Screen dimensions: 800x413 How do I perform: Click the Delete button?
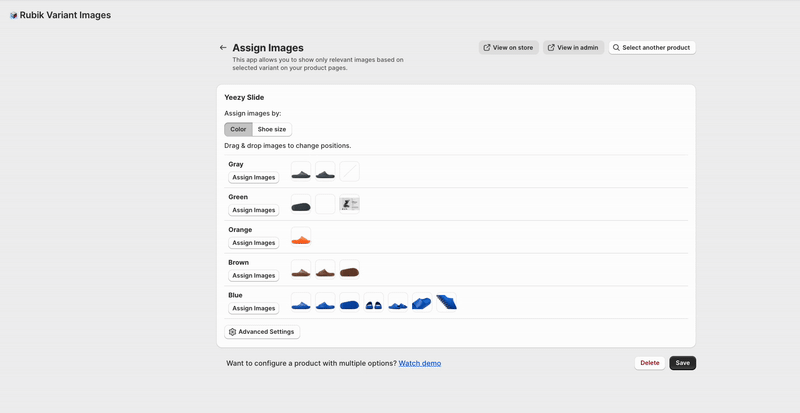point(650,363)
